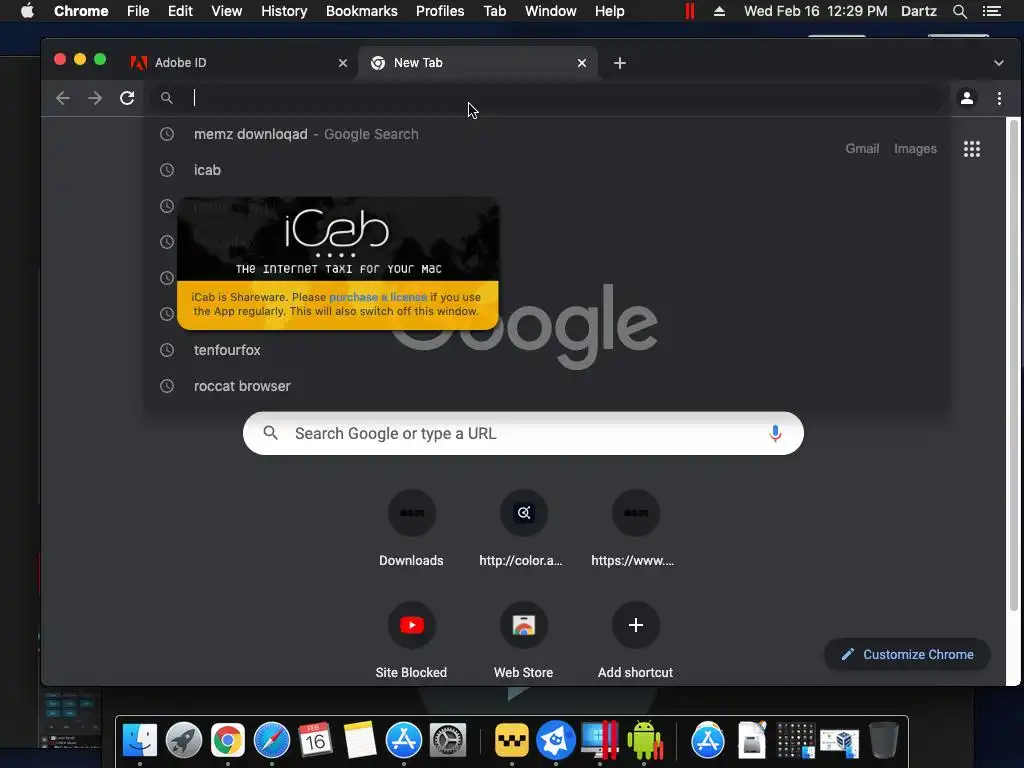Open the Profiles menu
Viewport: 1024px width, 768px height.
(x=440, y=11)
